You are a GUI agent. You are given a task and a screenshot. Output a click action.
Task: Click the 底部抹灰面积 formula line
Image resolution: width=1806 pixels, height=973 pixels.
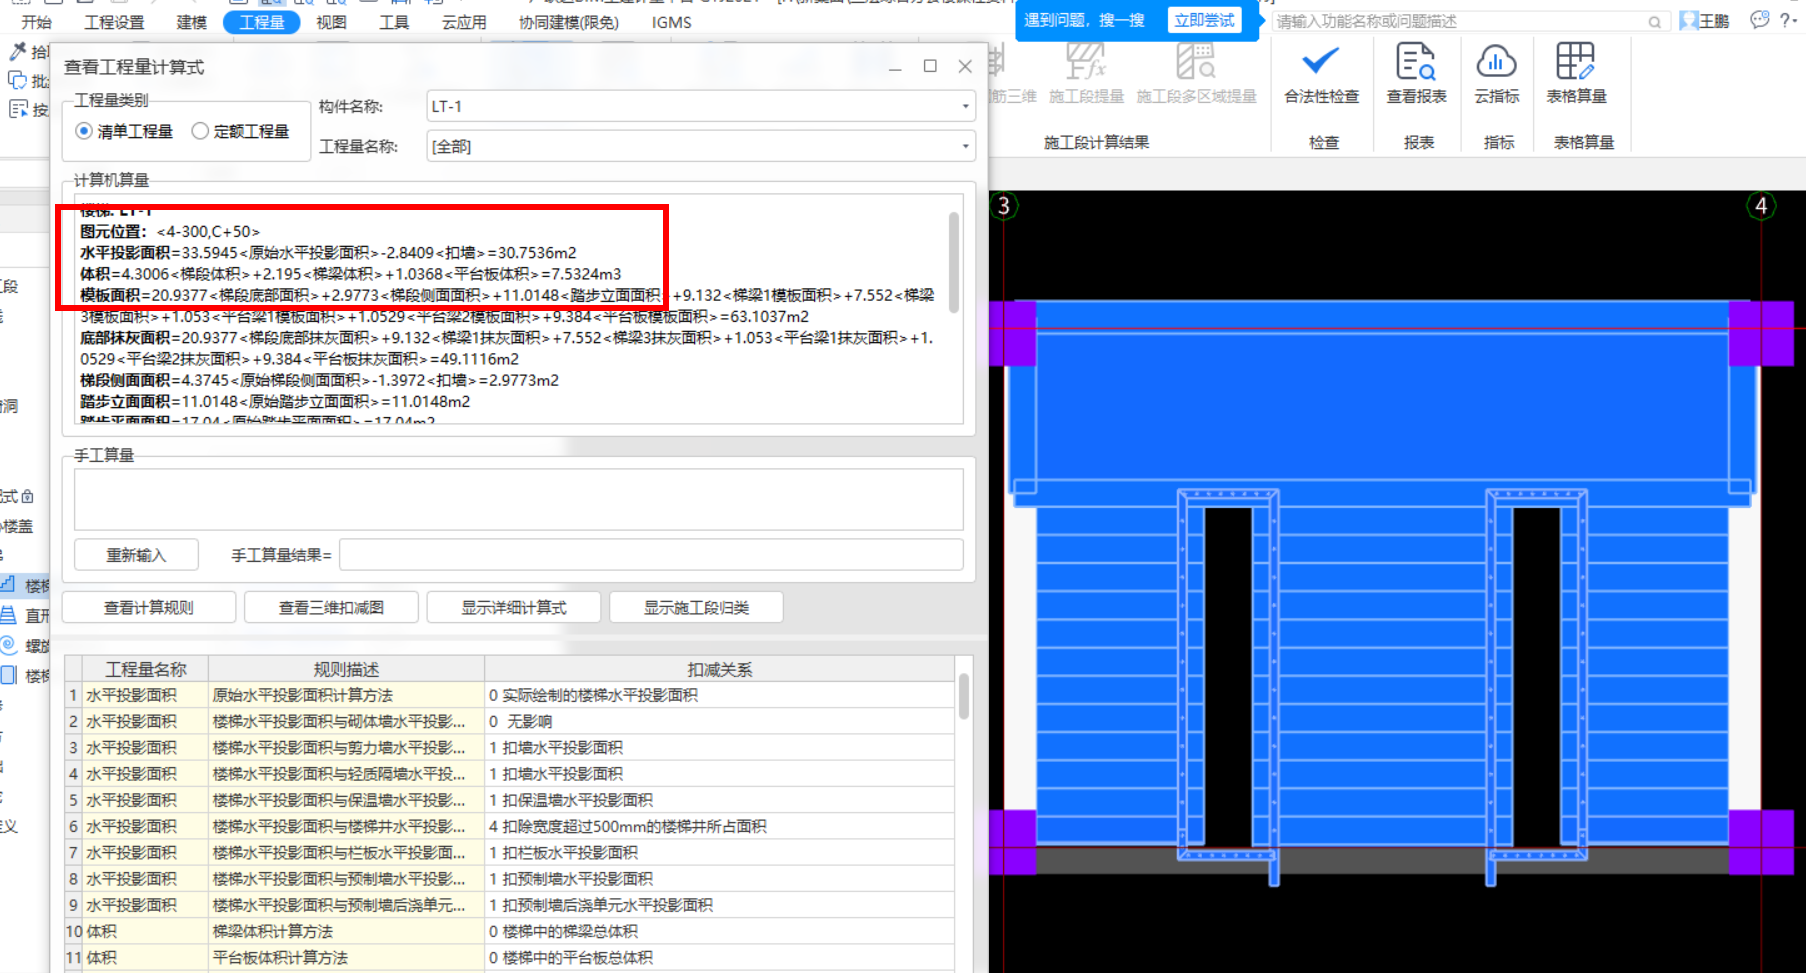coord(506,348)
